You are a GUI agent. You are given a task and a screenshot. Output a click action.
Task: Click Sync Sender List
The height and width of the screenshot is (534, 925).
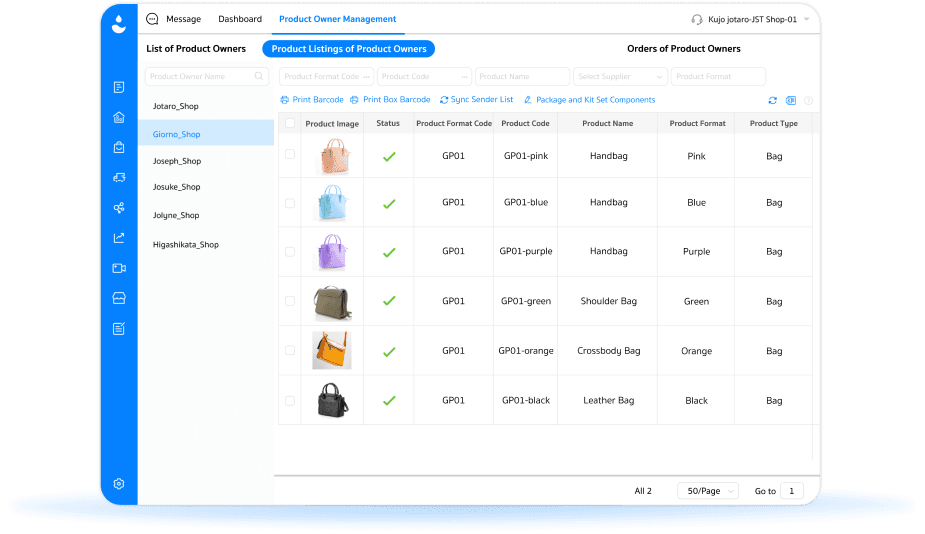click(x=476, y=100)
